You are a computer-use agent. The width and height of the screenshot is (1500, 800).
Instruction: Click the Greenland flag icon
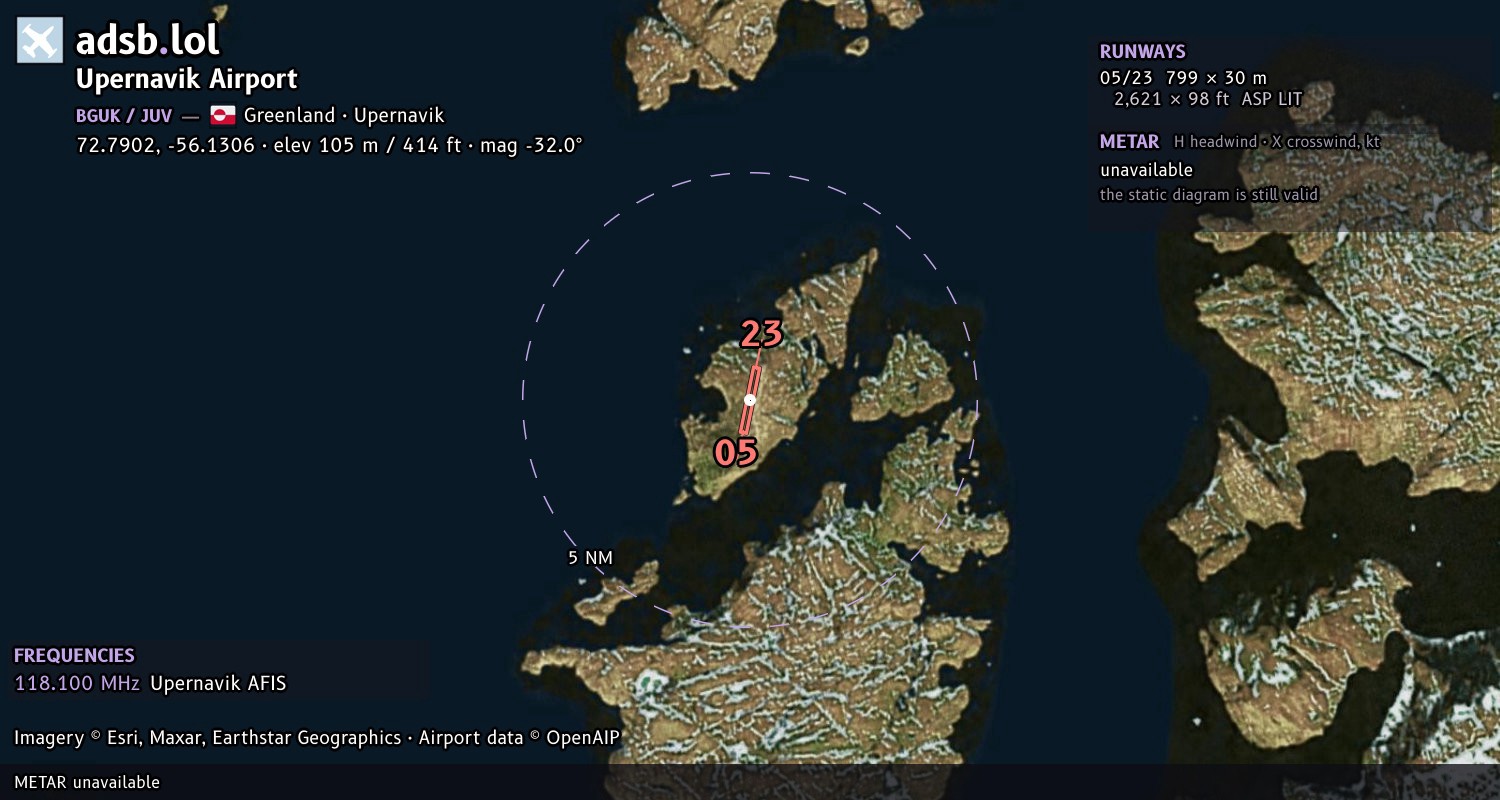[222, 115]
